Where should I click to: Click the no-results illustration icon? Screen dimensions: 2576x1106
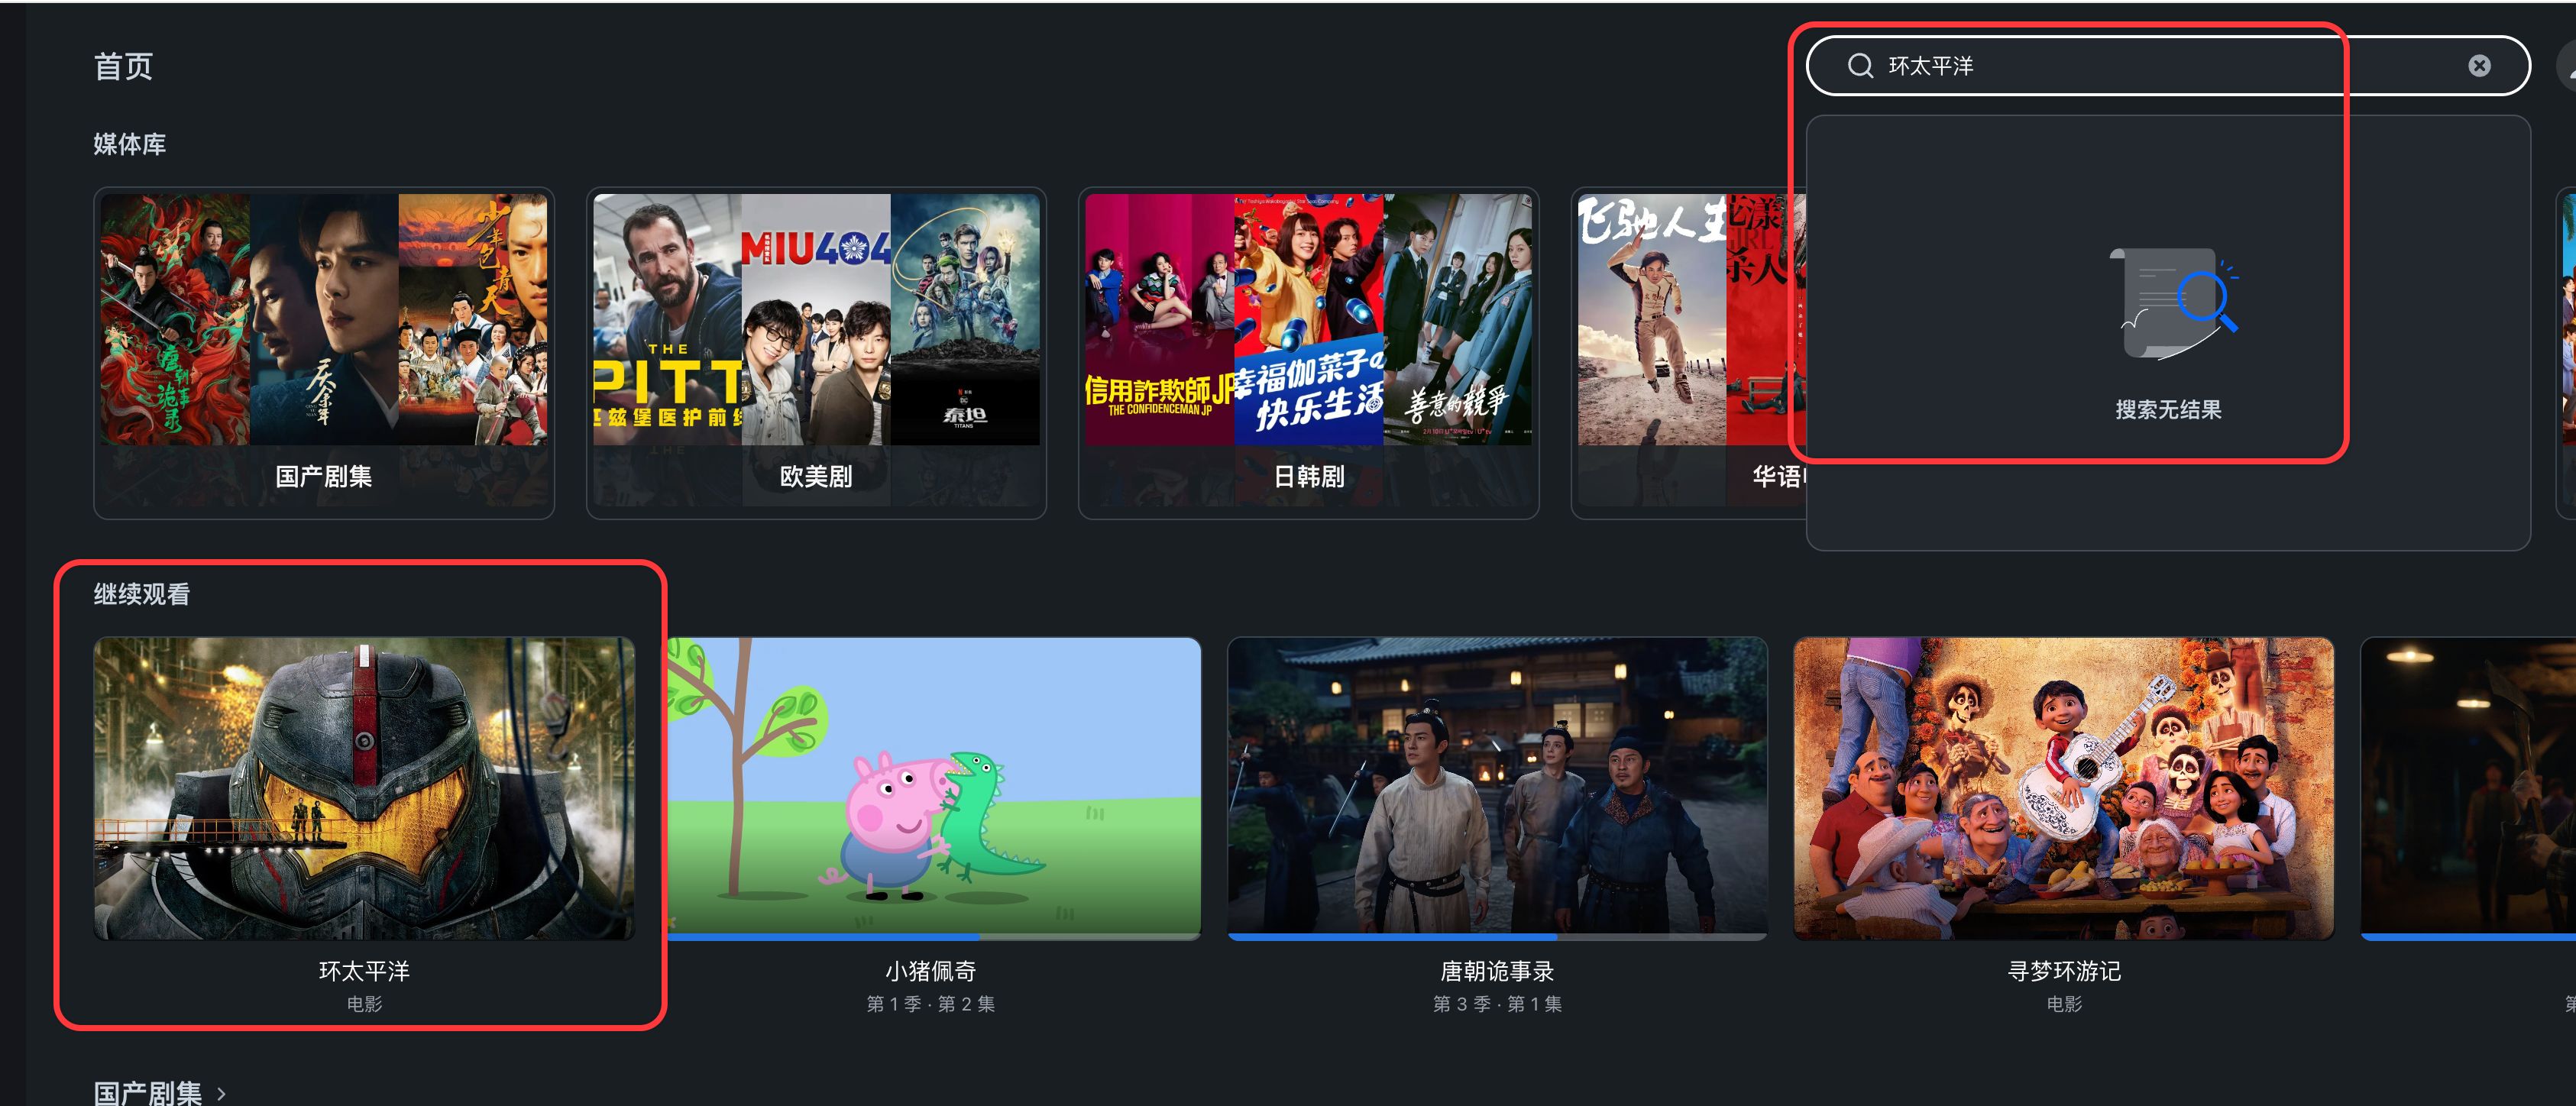2172,304
